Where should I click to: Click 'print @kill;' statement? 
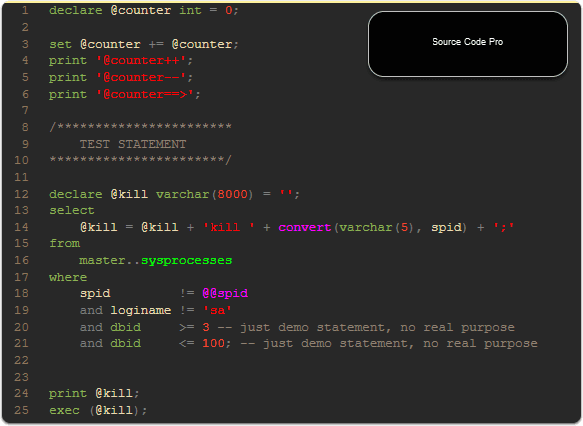point(94,393)
